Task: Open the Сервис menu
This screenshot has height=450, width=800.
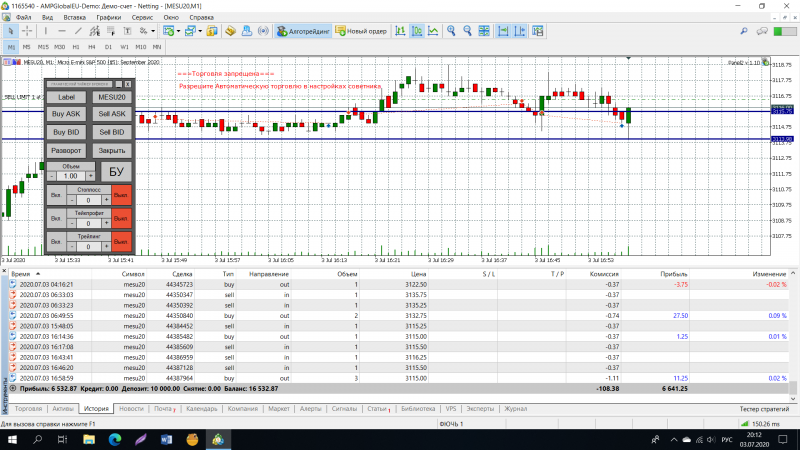Action: (x=142, y=17)
